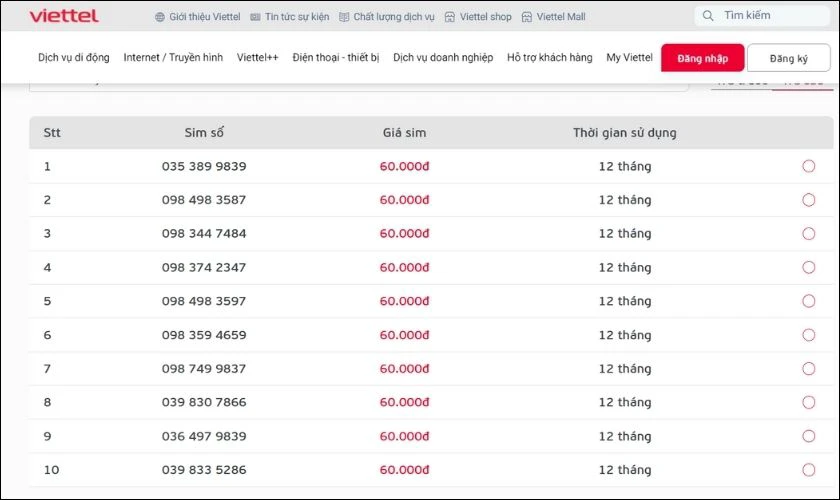Select the radio button for sim 035 389 9839
The height and width of the screenshot is (500, 840).
coord(808,166)
